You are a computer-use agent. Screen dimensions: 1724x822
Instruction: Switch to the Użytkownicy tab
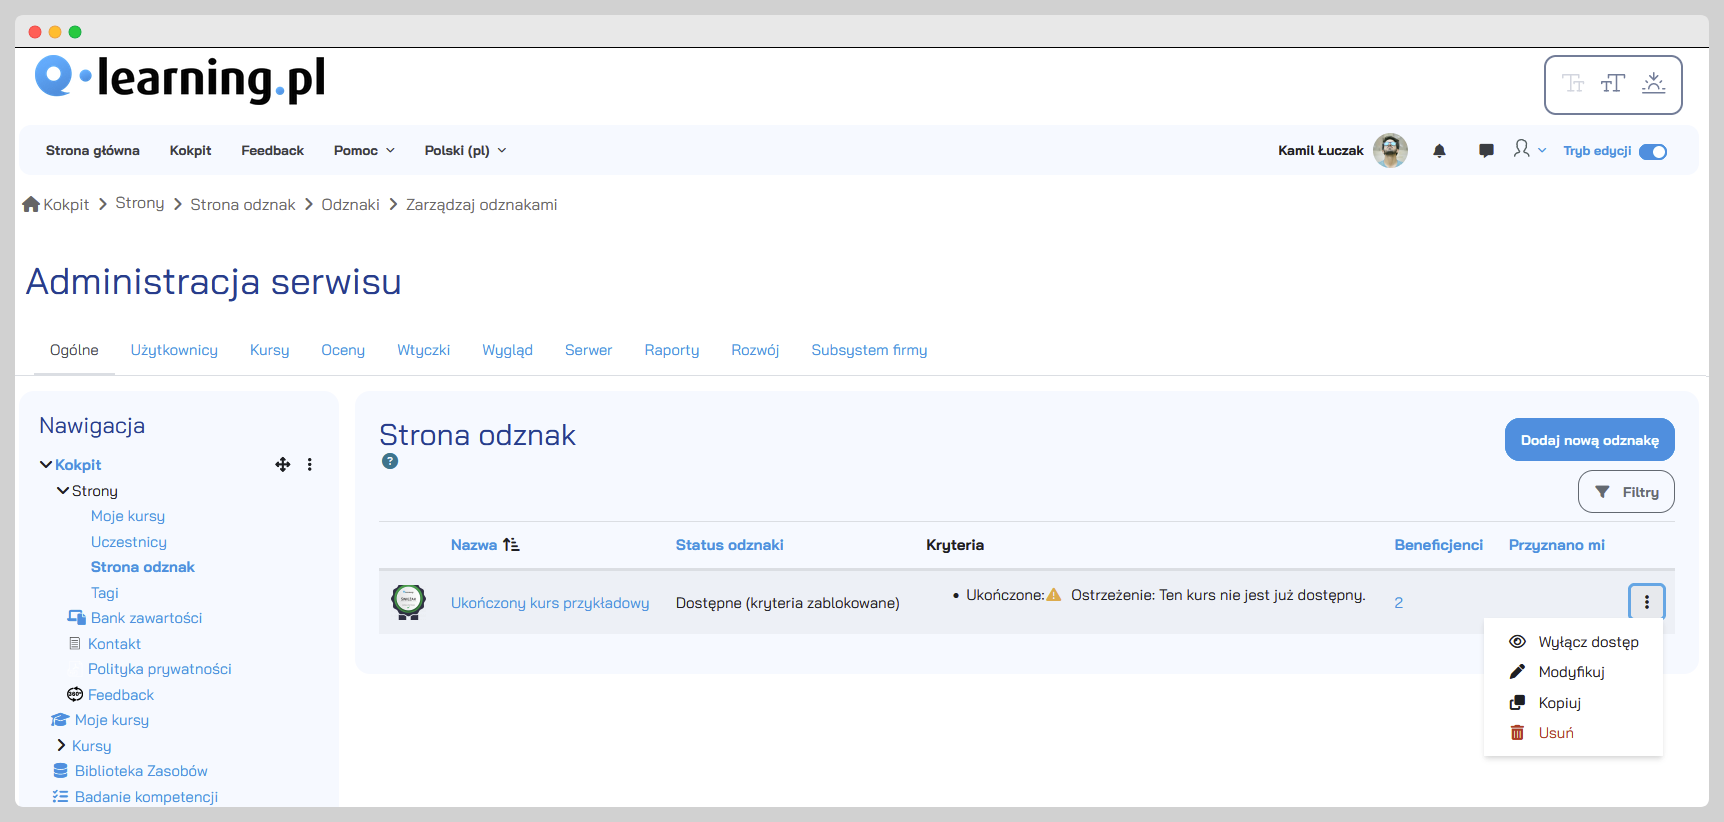point(174,350)
